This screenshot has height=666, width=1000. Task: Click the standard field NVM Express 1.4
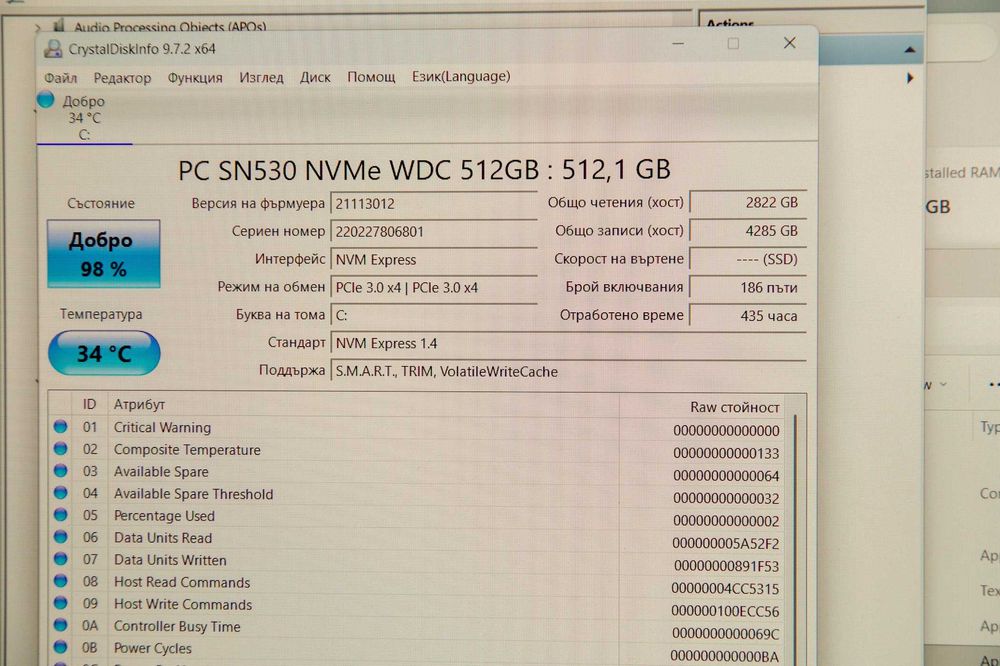tap(568, 343)
